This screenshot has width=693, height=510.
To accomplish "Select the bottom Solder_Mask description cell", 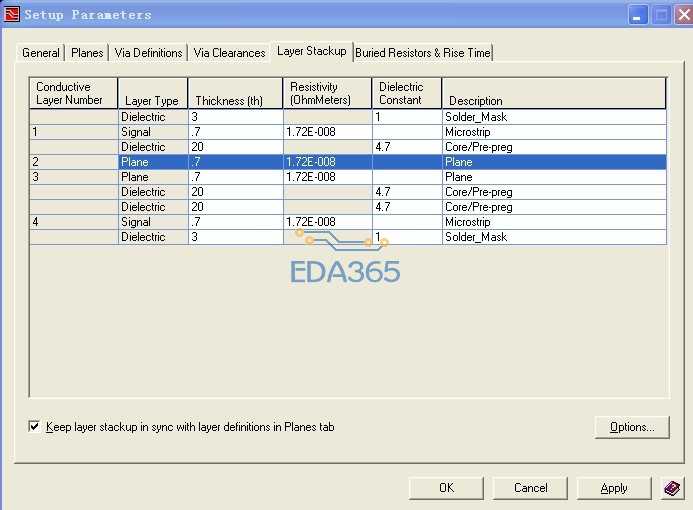I will click(x=554, y=237).
